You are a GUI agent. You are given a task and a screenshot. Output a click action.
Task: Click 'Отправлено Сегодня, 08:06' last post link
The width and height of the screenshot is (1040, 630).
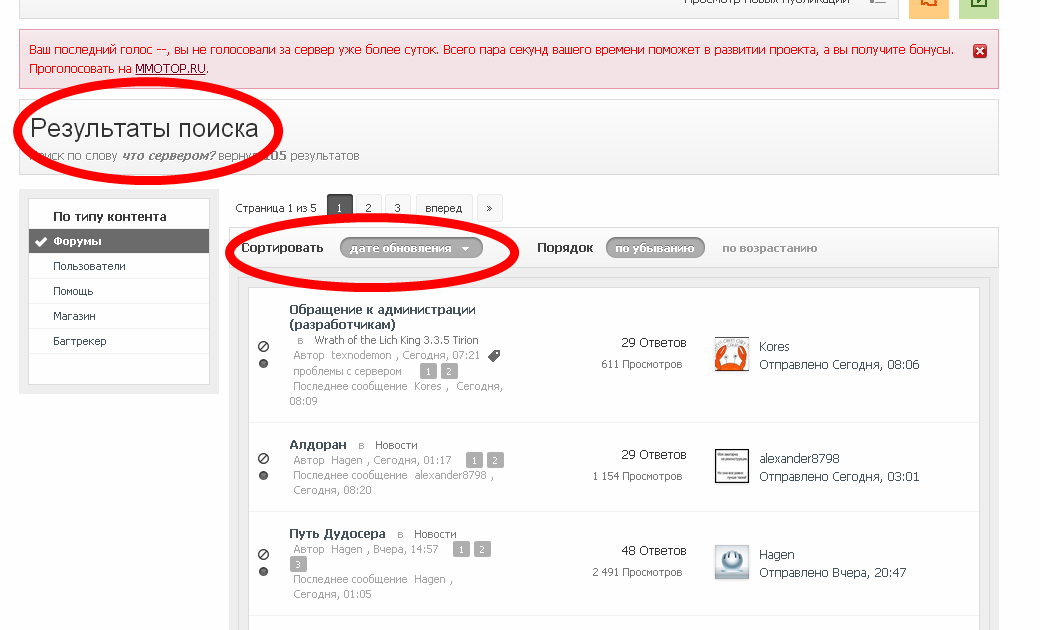(x=839, y=365)
